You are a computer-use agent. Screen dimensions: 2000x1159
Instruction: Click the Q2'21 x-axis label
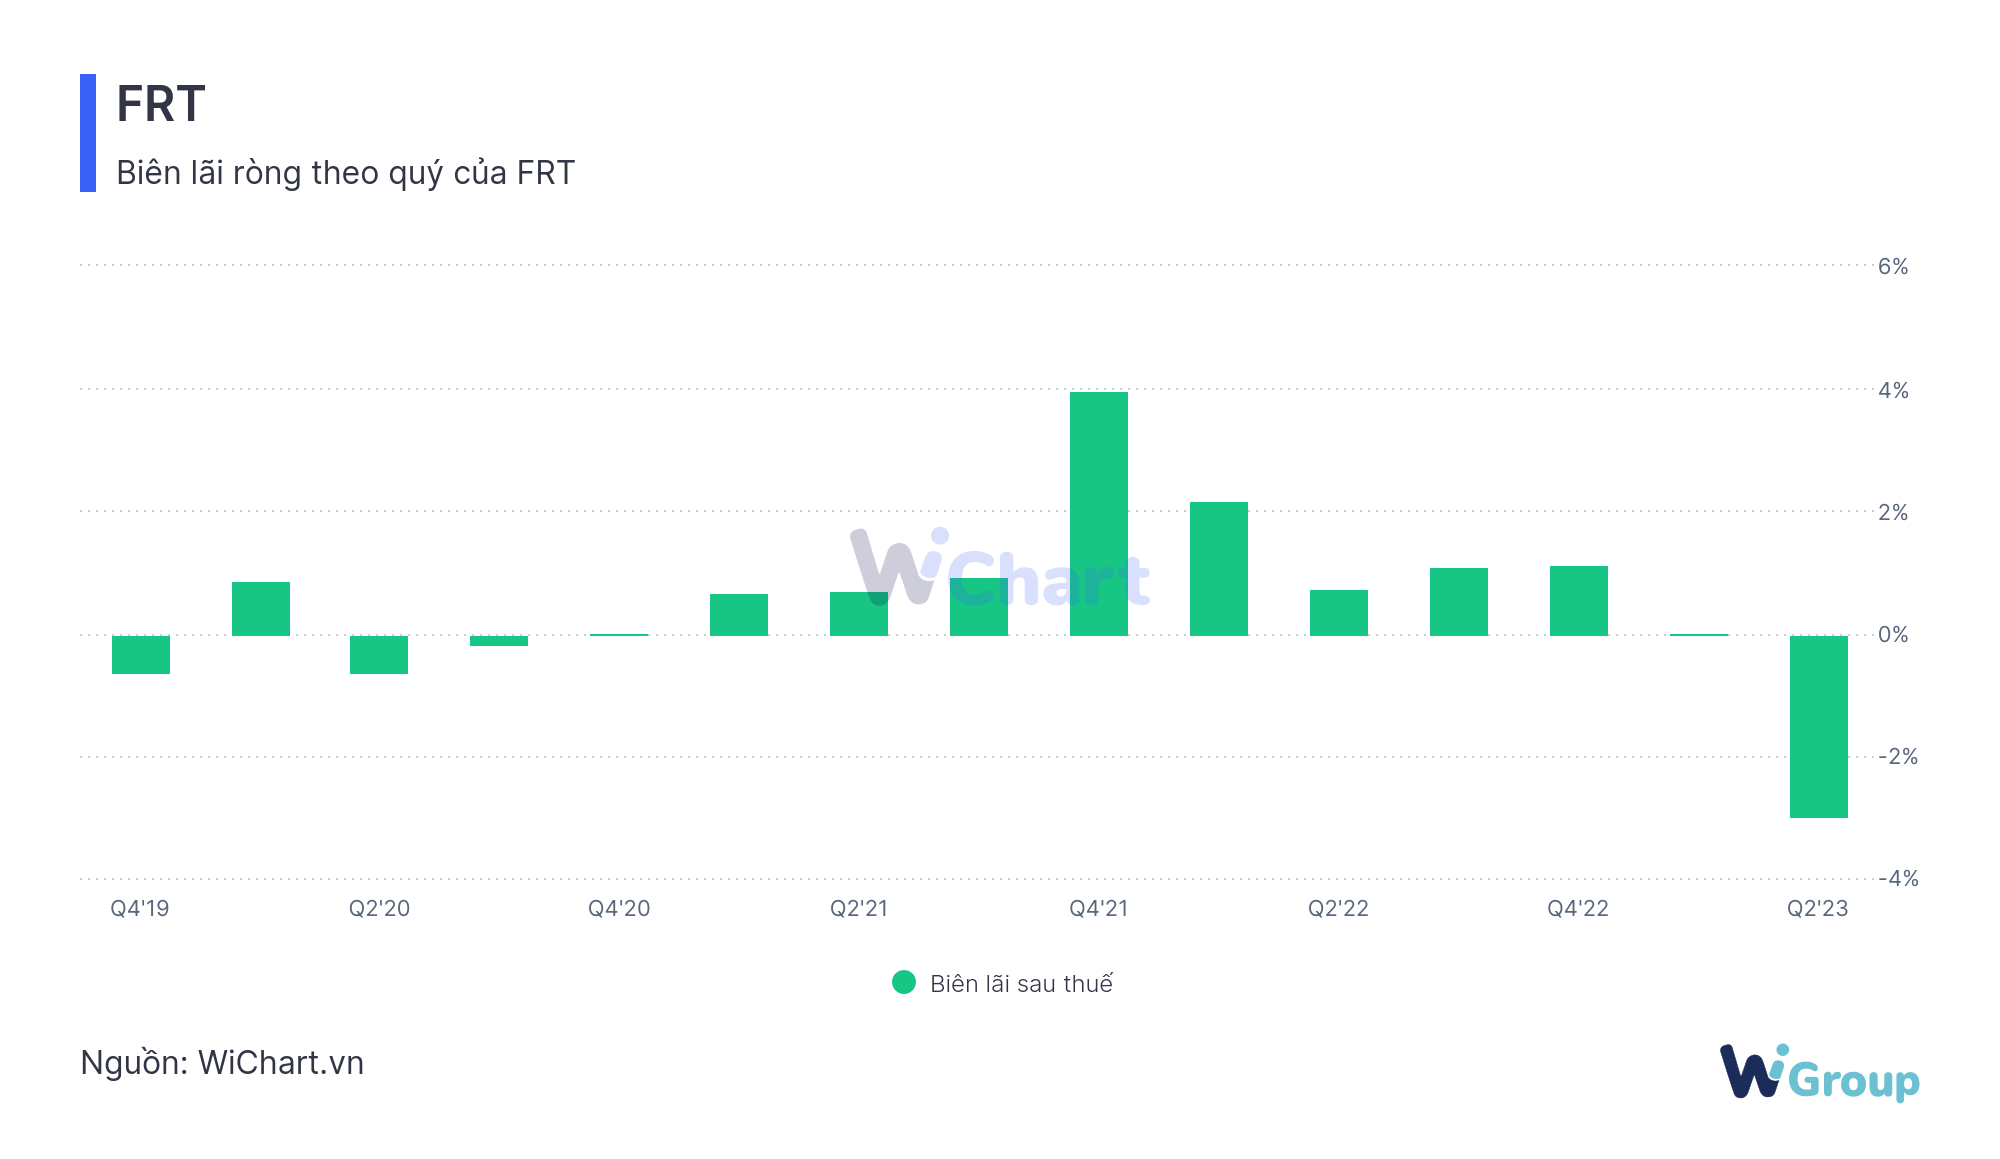pyautogui.click(x=859, y=908)
